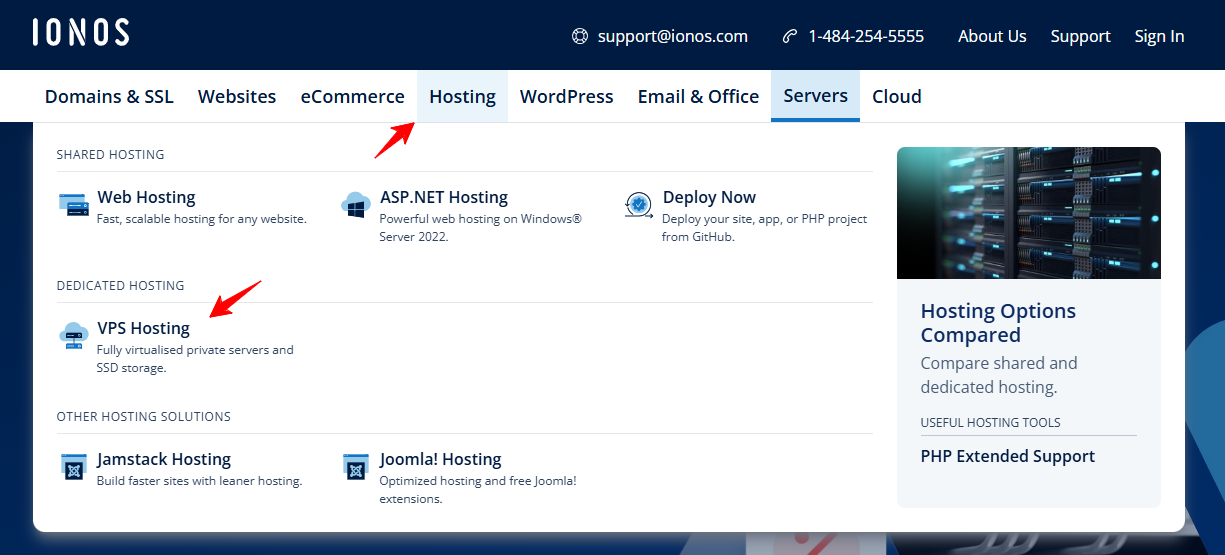
Task: Click 'Powerful web hosting on Windows® Server 2022.' text
Action: pyautogui.click(x=480, y=228)
